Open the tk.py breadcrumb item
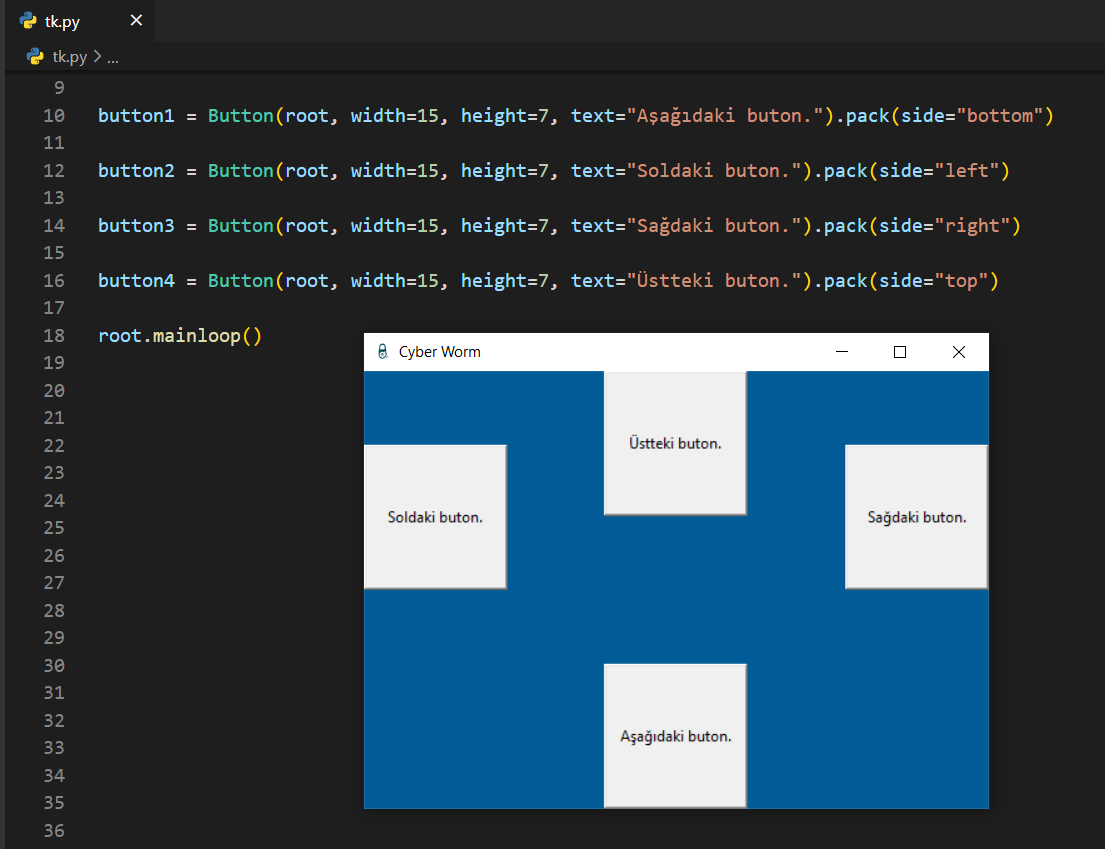The width and height of the screenshot is (1105, 849). (70, 57)
